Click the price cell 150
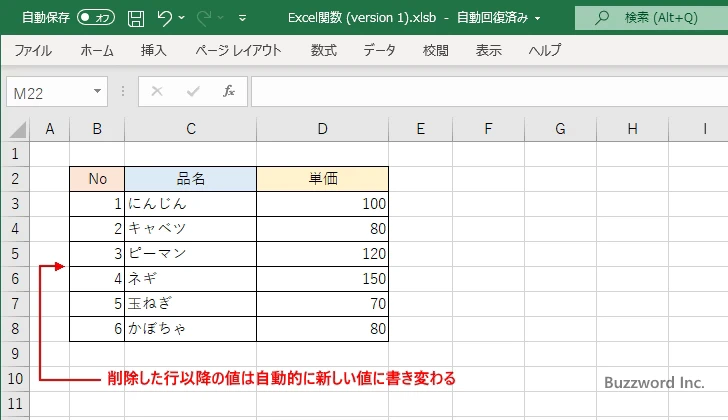The image size is (728, 420). pos(323,279)
